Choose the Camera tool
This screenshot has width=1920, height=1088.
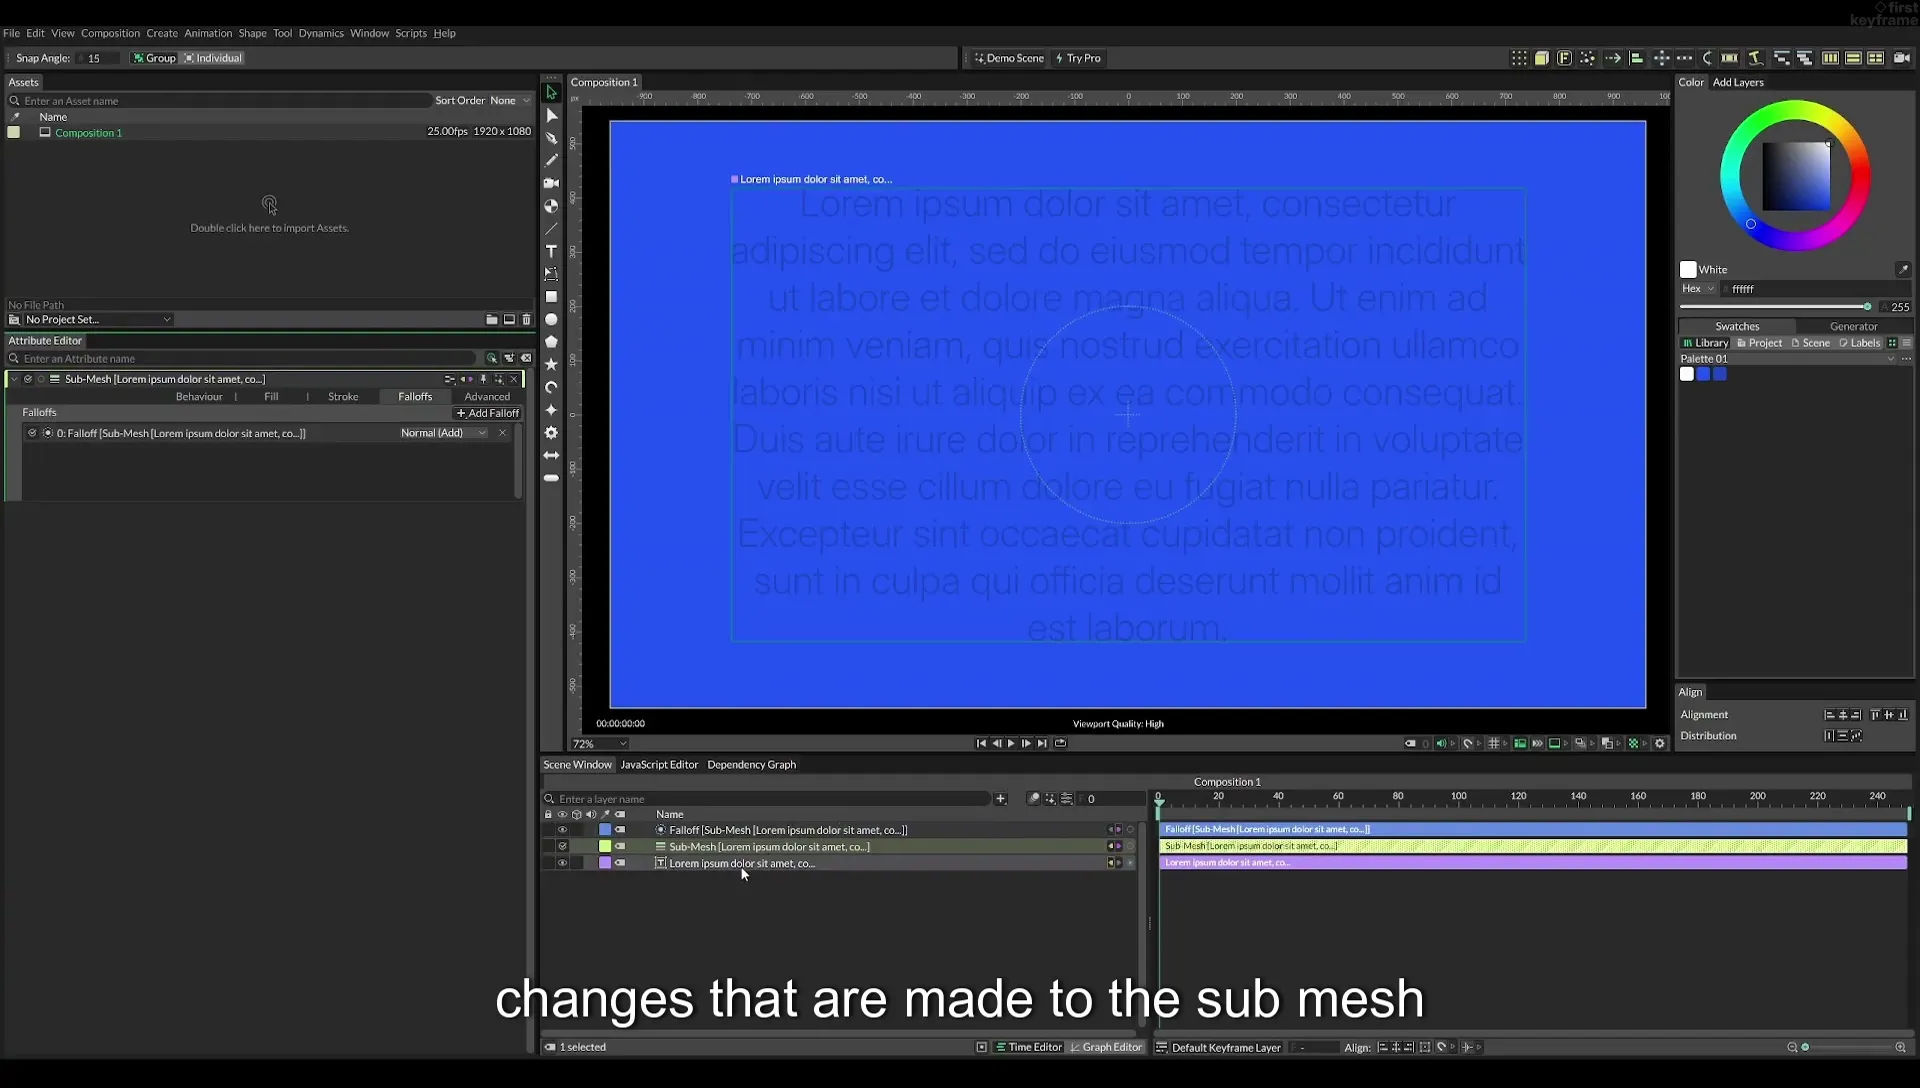551,183
